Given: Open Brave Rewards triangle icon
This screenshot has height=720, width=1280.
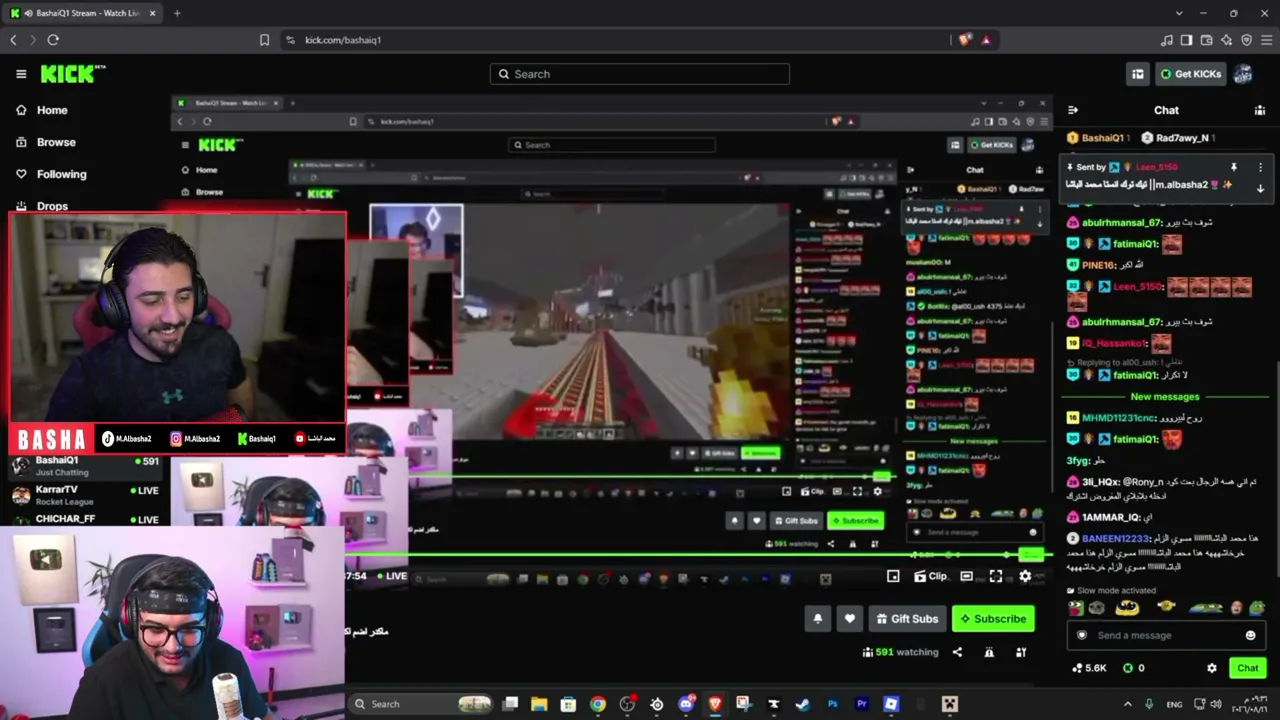Looking at the screenshot, I should click(x=986, y=40).
